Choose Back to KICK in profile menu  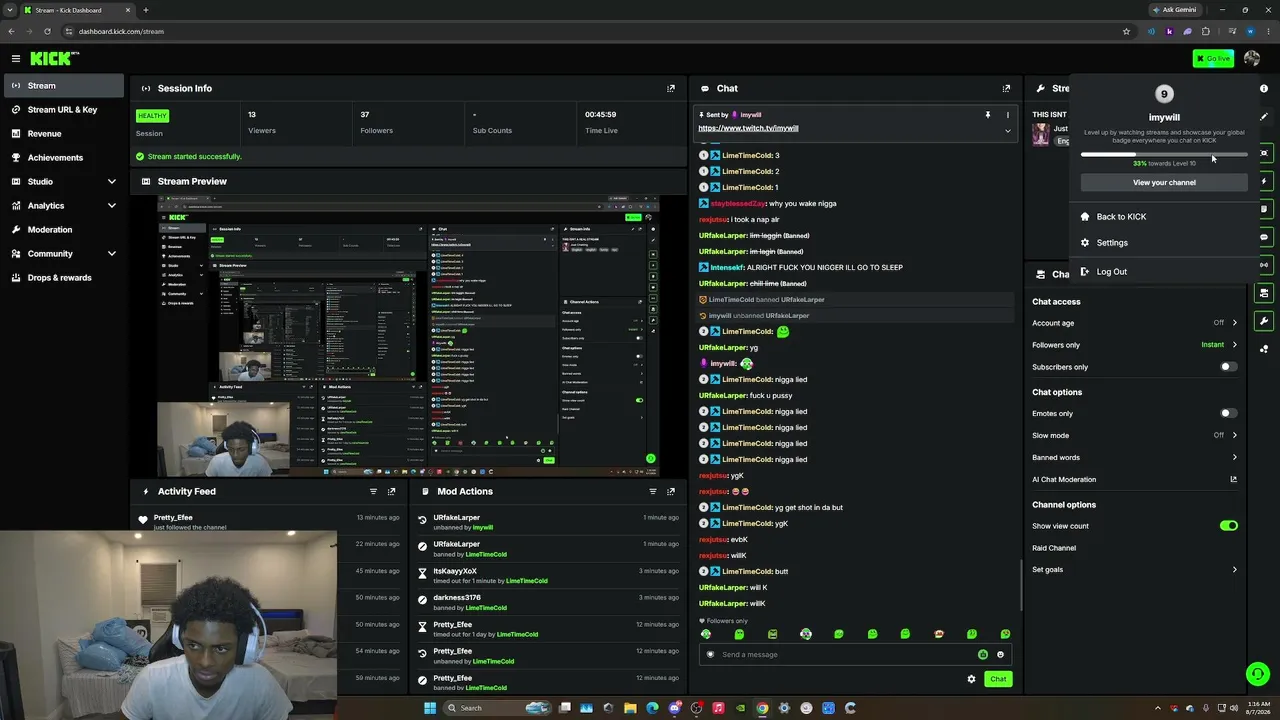pyautogui.click(x=1164, y=217)
